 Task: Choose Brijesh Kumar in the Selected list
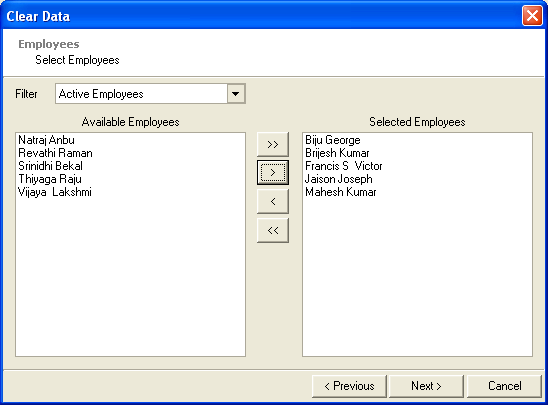click(337, 153)
